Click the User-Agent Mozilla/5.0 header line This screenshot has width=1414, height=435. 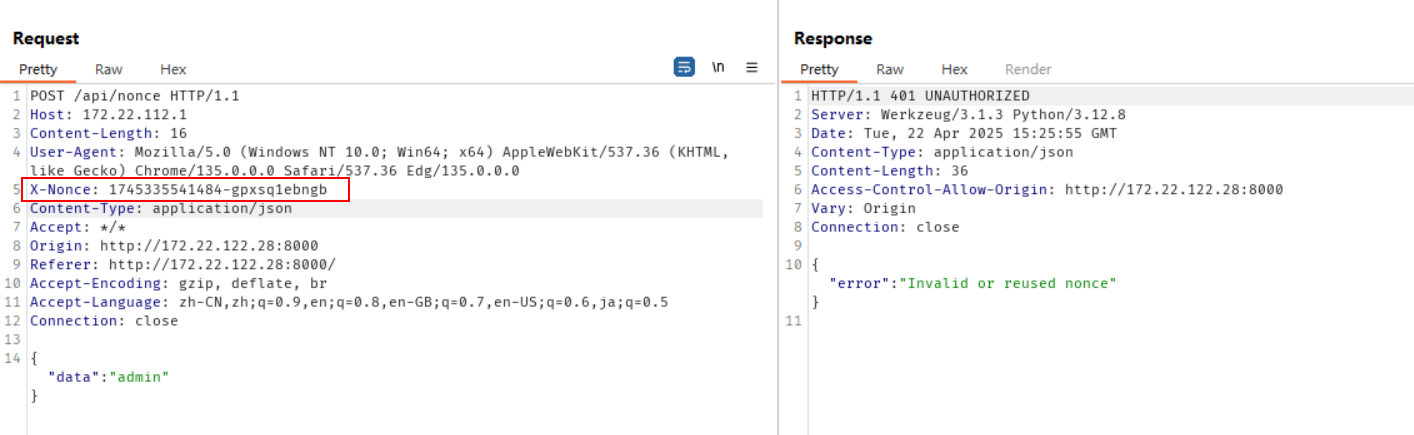point(380,161)
